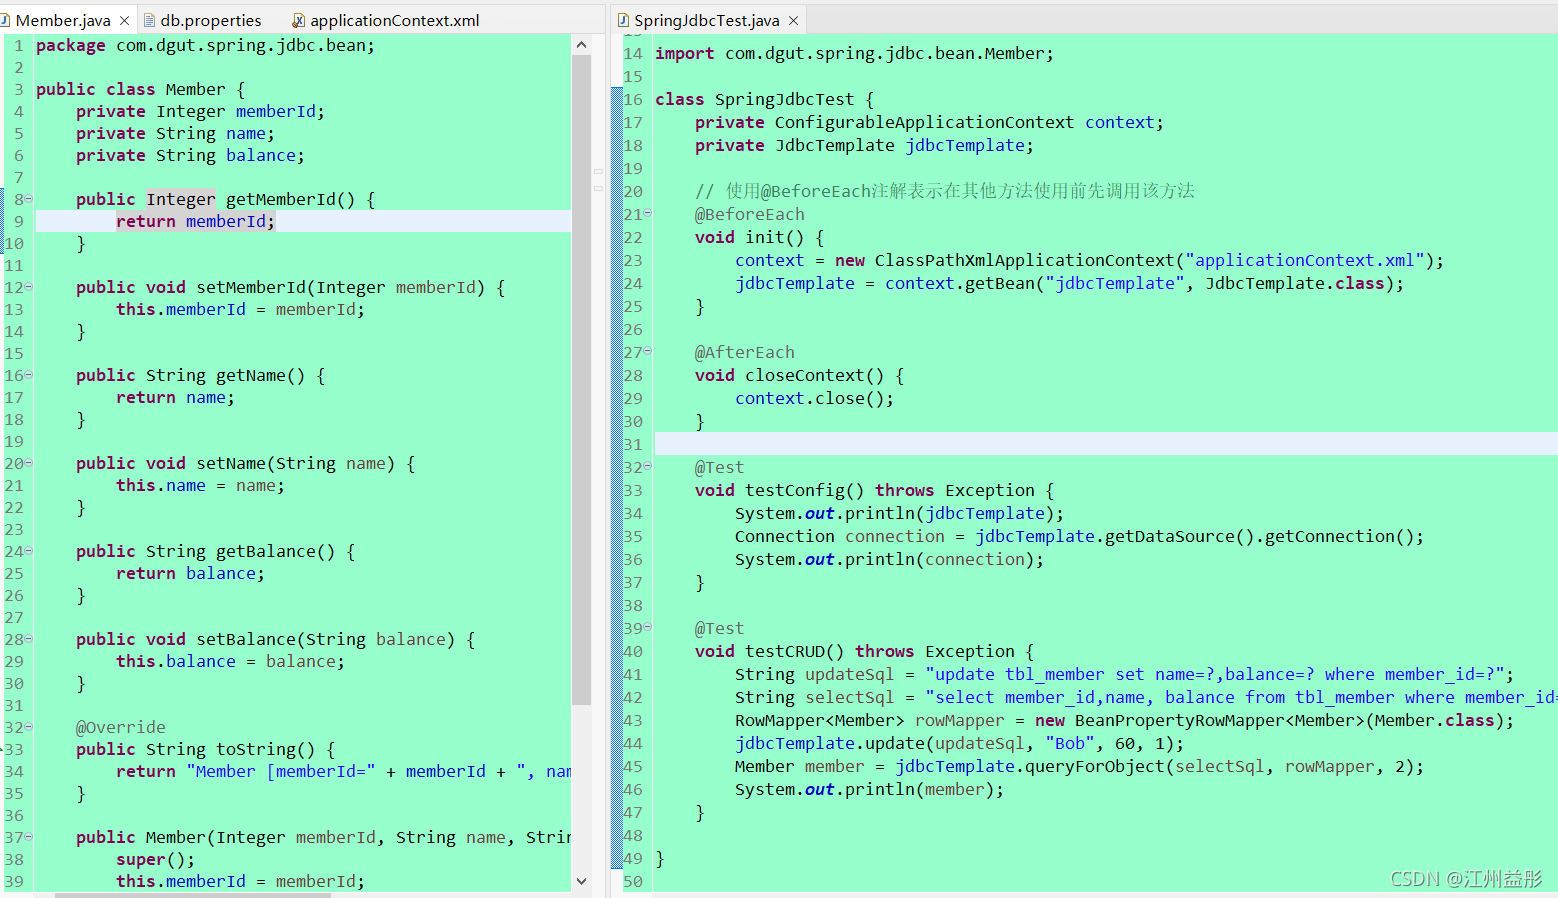
Task: Click 'this.balance = balance;' statement
Action: click(230, 661)
